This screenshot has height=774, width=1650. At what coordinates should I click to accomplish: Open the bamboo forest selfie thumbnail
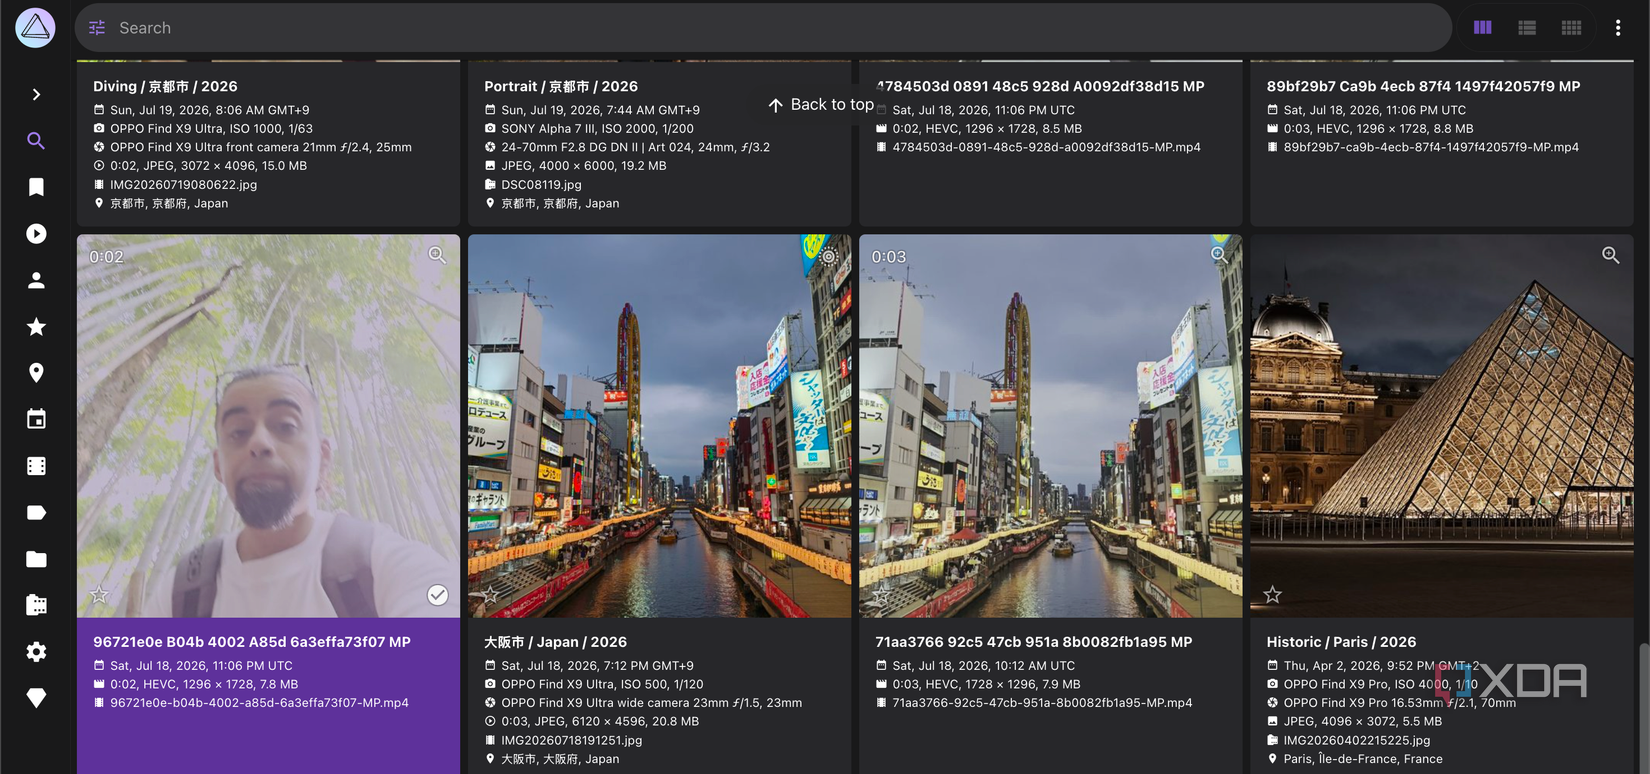point(268,426)
